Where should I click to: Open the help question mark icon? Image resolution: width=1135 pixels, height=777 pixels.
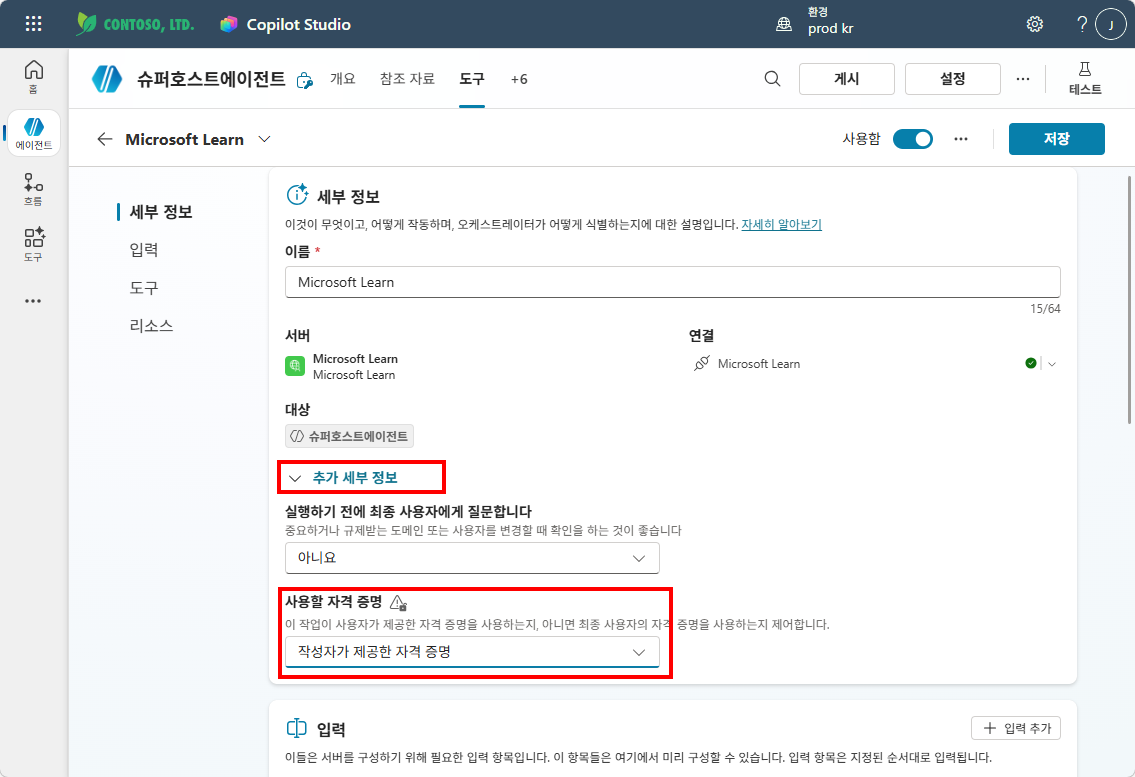pos(1082,24)
